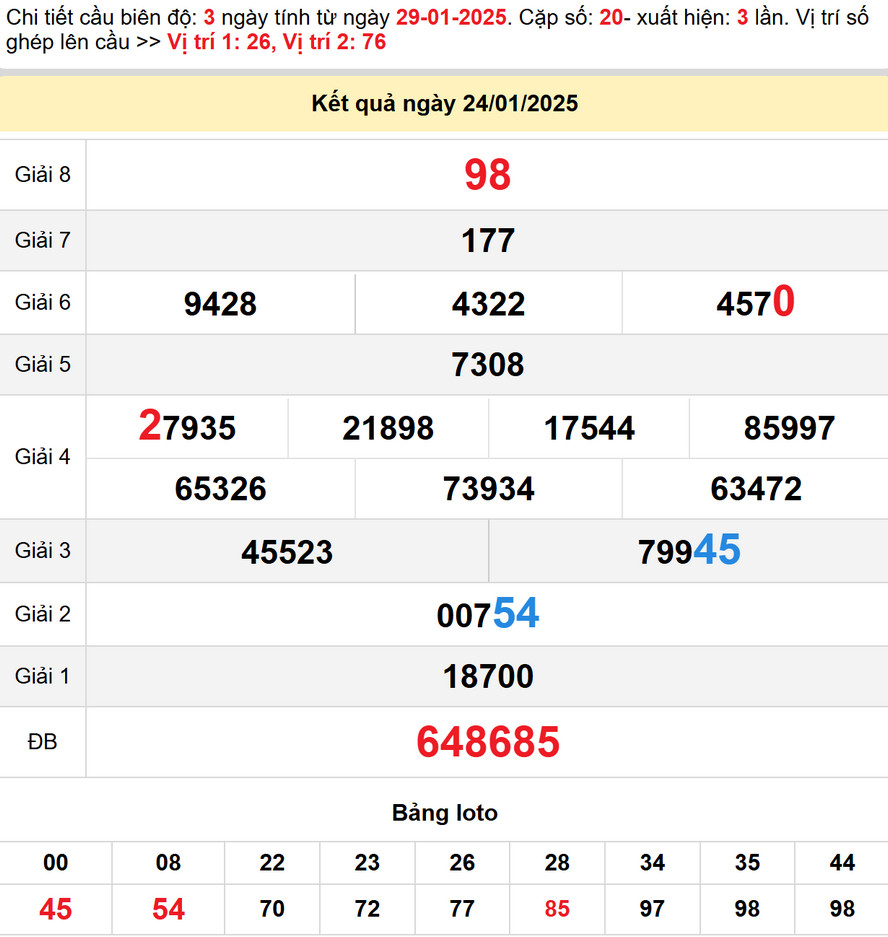The width and height of the screenshot is (888, 937).
Task: Click Giải 3 number 79945
Action: (x=689, y=551)
